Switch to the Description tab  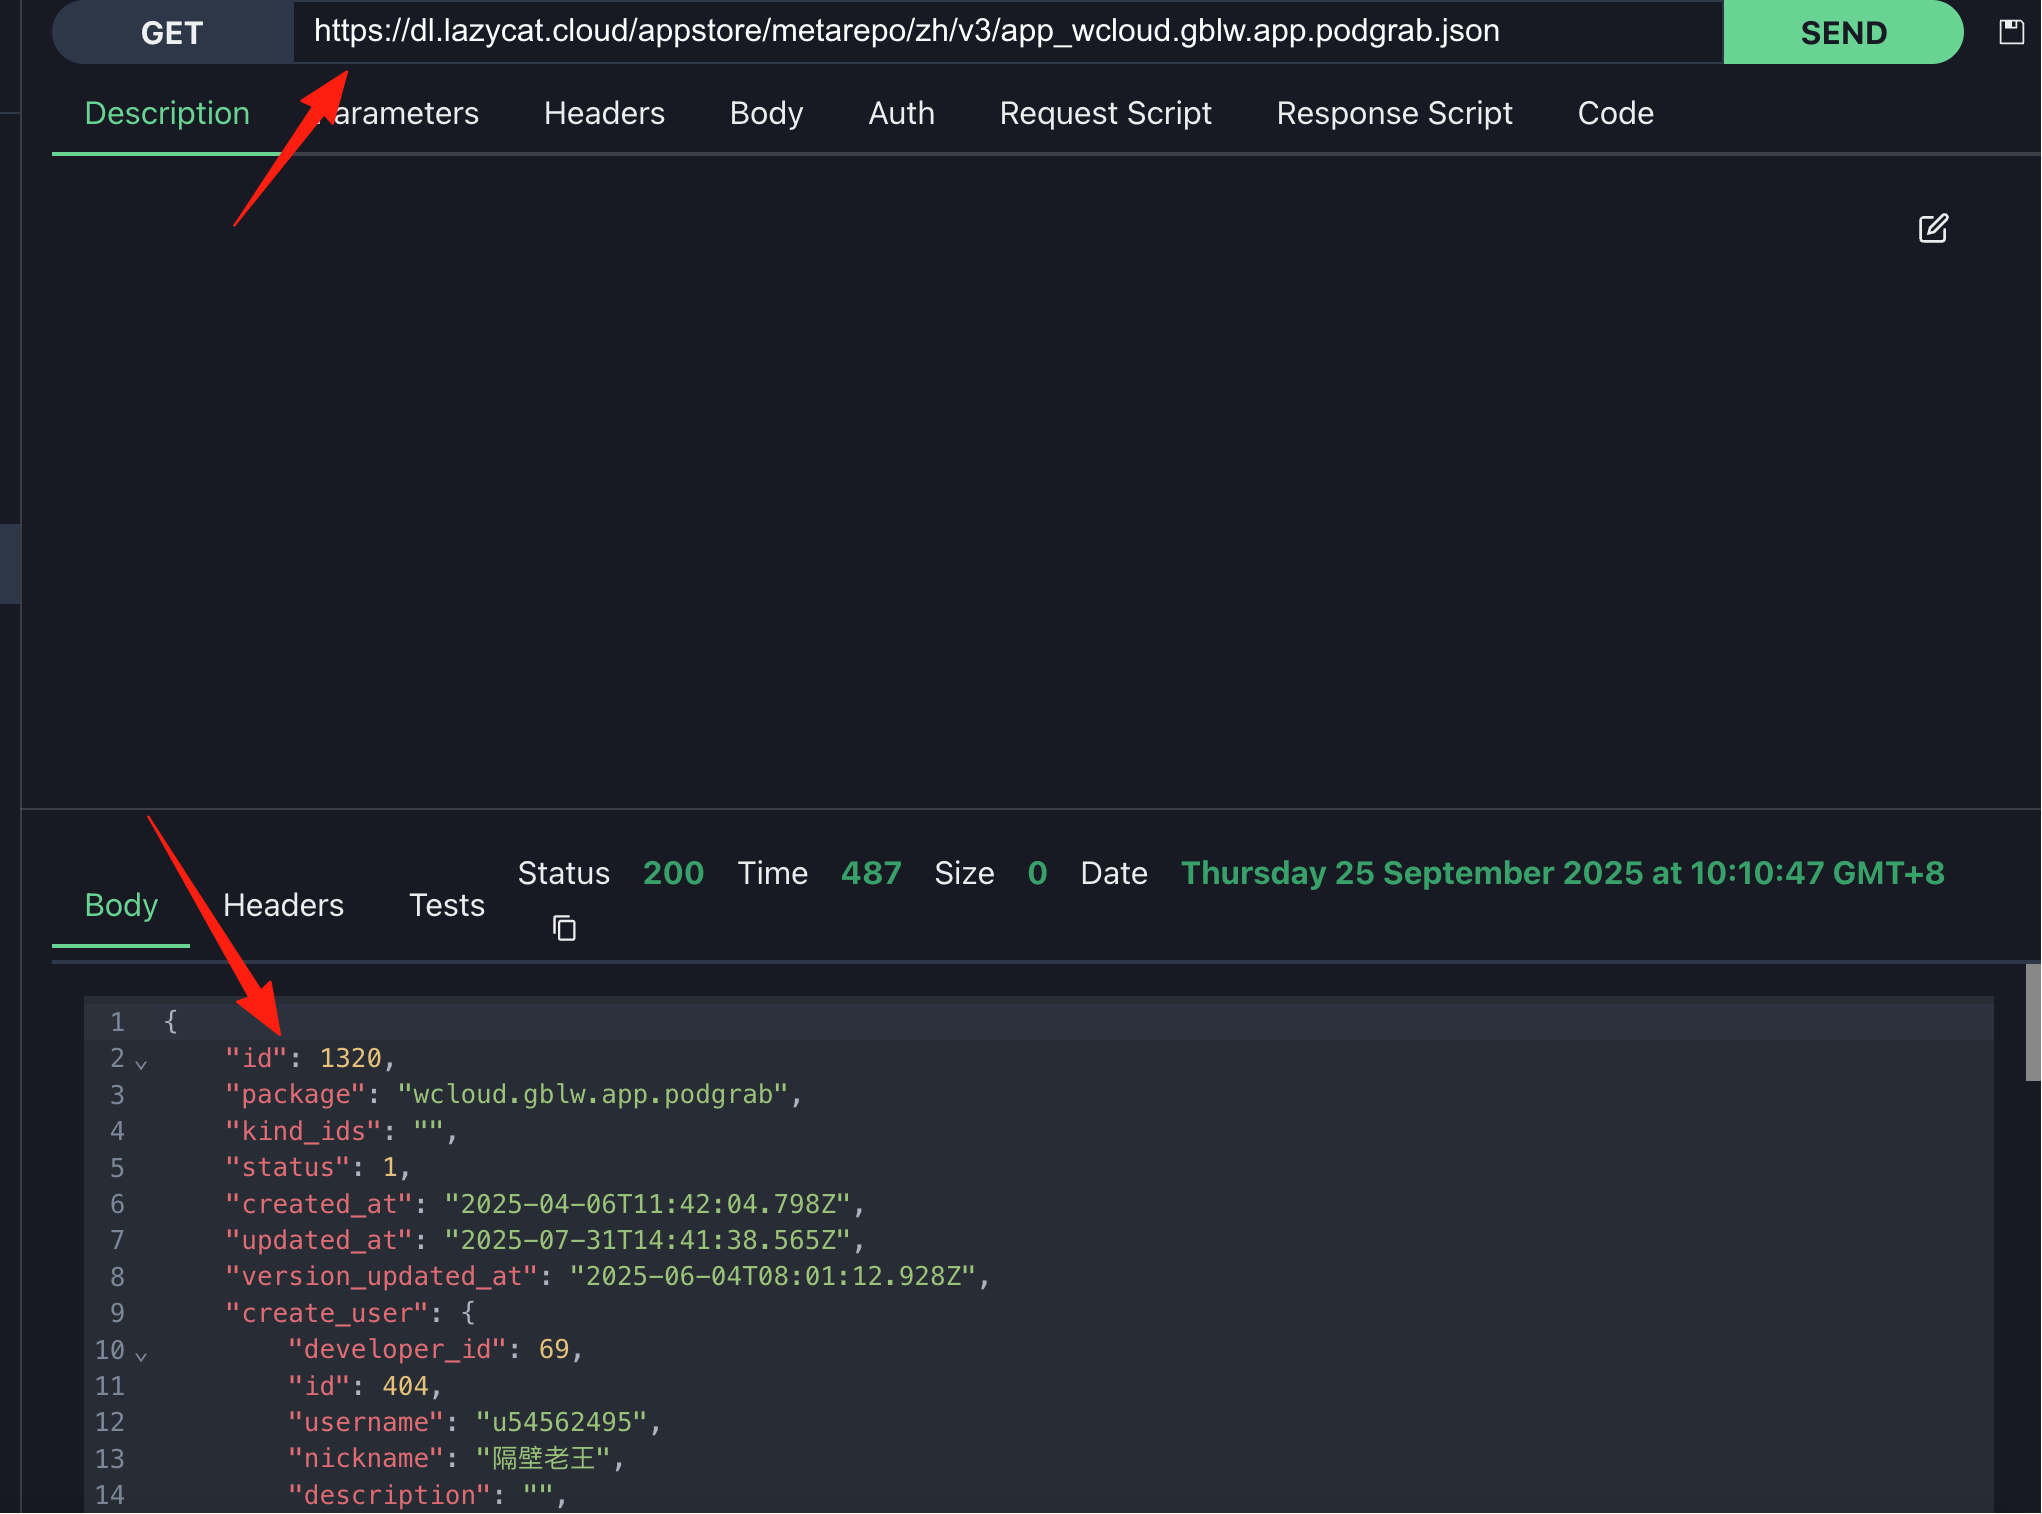[x=167, y=113]
